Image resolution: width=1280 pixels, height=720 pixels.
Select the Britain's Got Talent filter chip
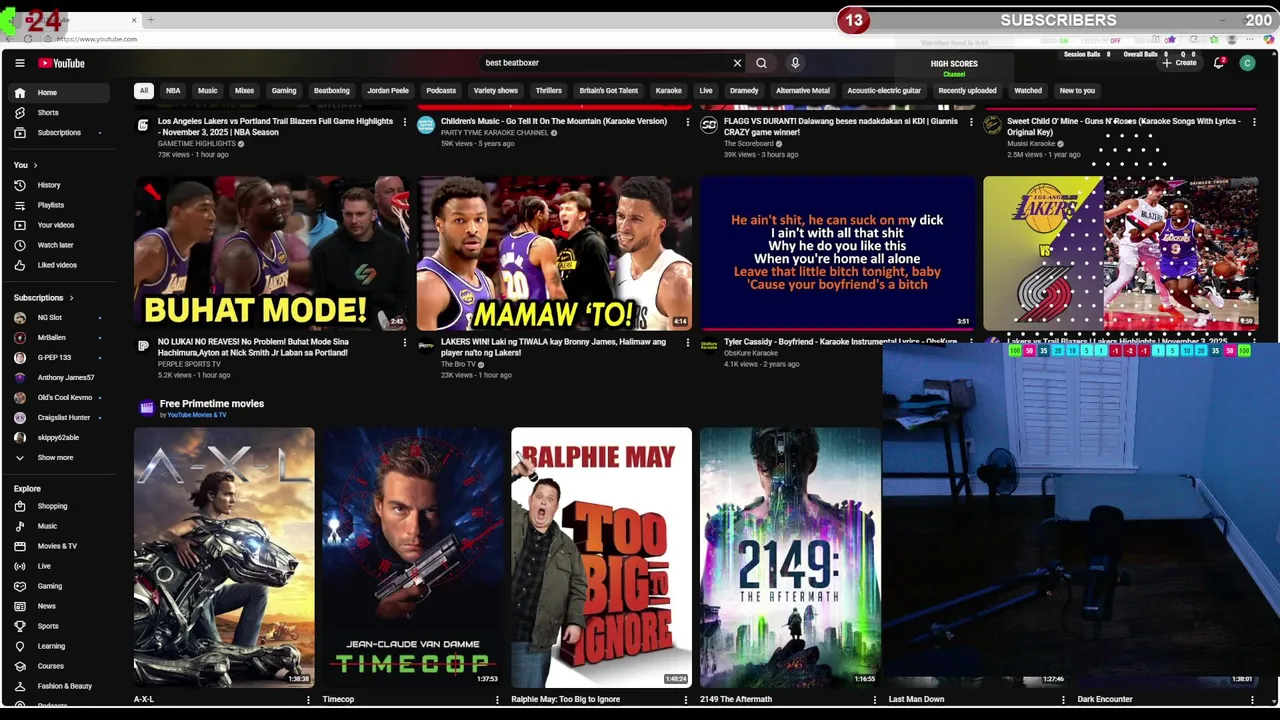pos(608,91)
